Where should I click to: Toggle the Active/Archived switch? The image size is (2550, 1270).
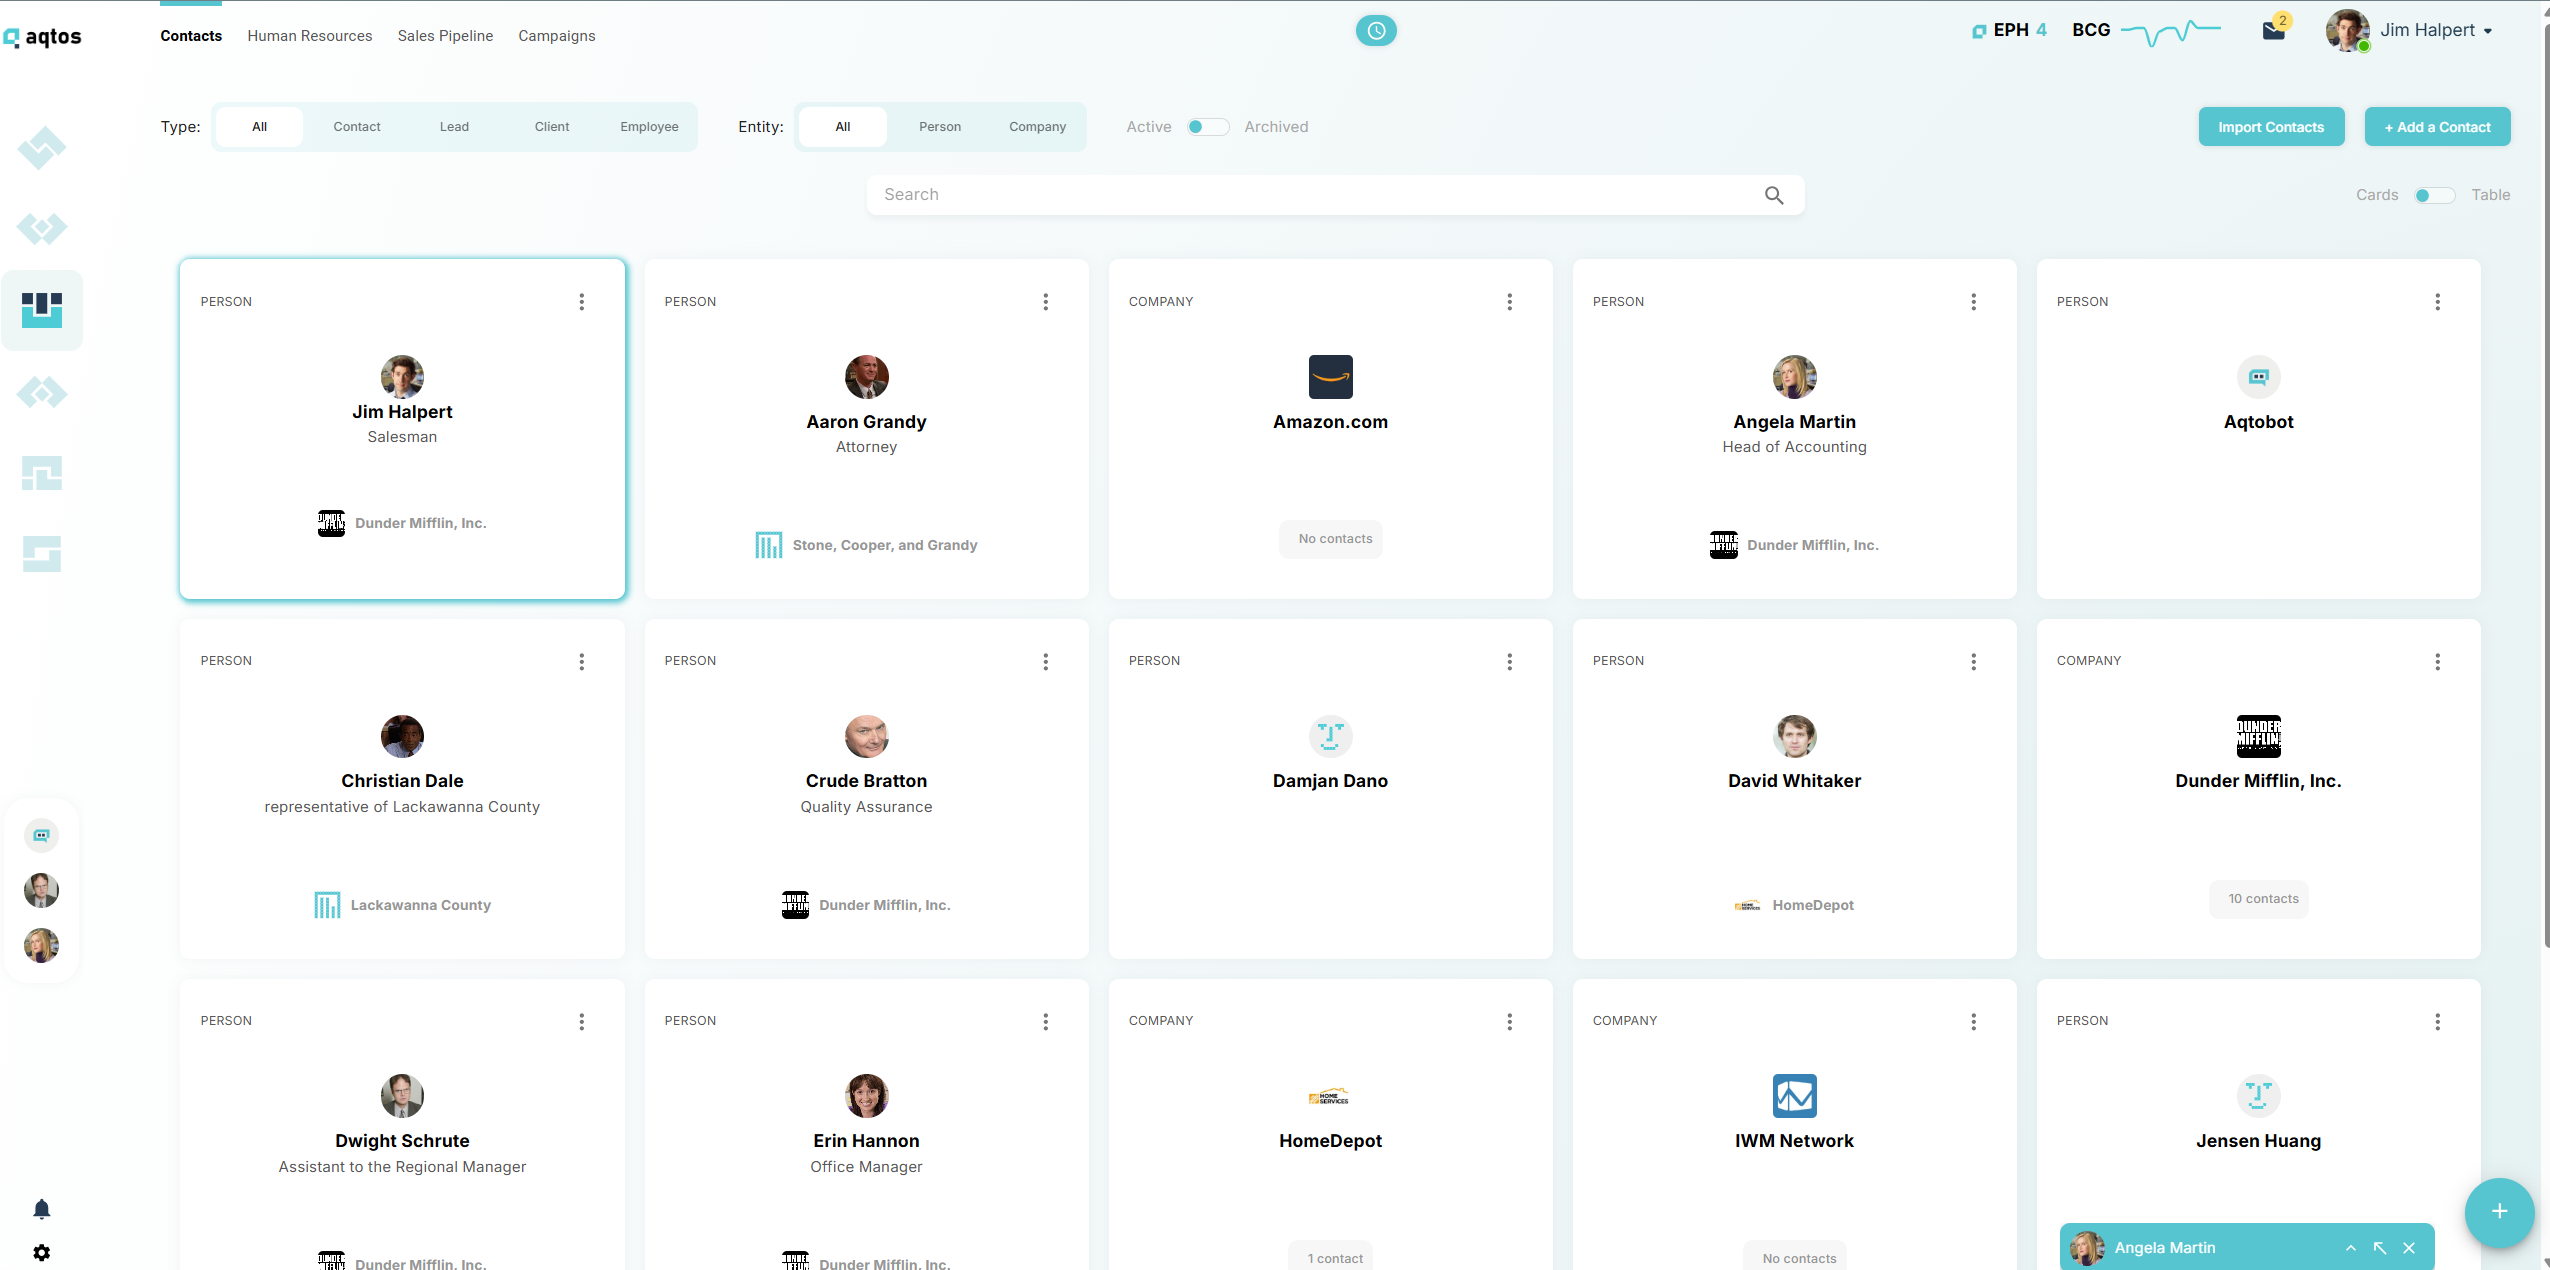click(x=1207, y=127)
